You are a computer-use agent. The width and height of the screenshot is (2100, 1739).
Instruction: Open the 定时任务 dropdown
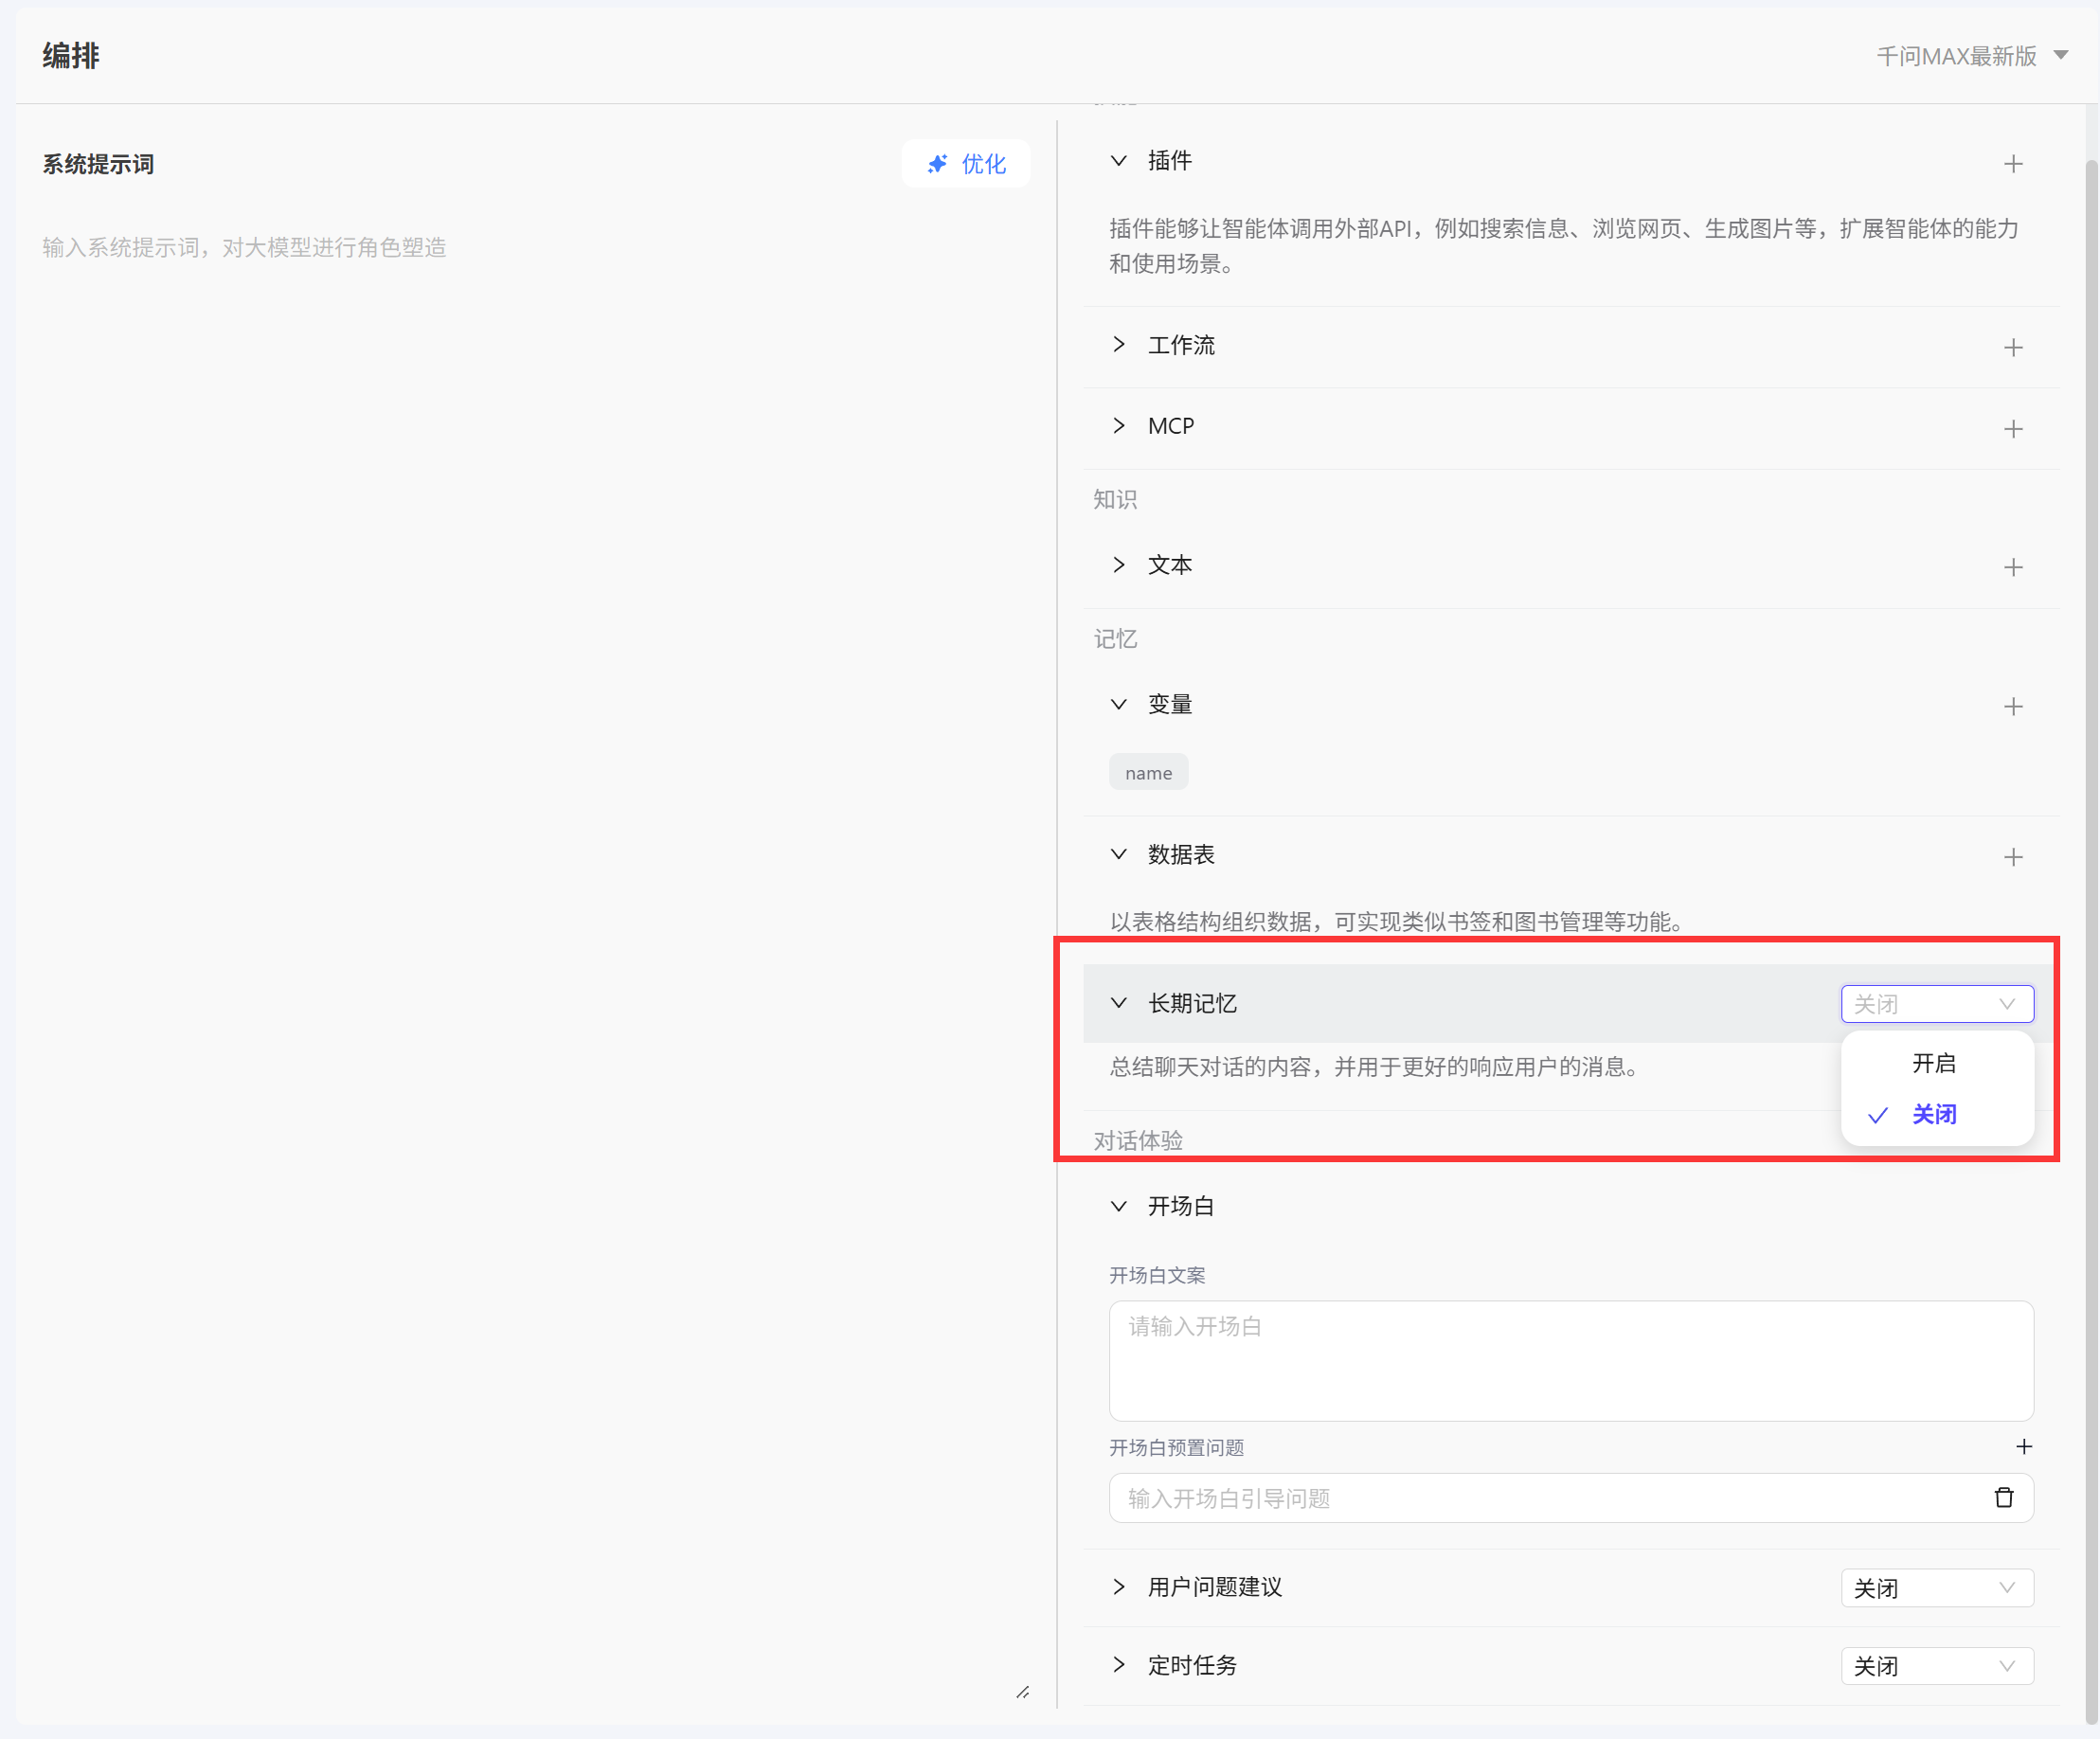[1936, 1666]
